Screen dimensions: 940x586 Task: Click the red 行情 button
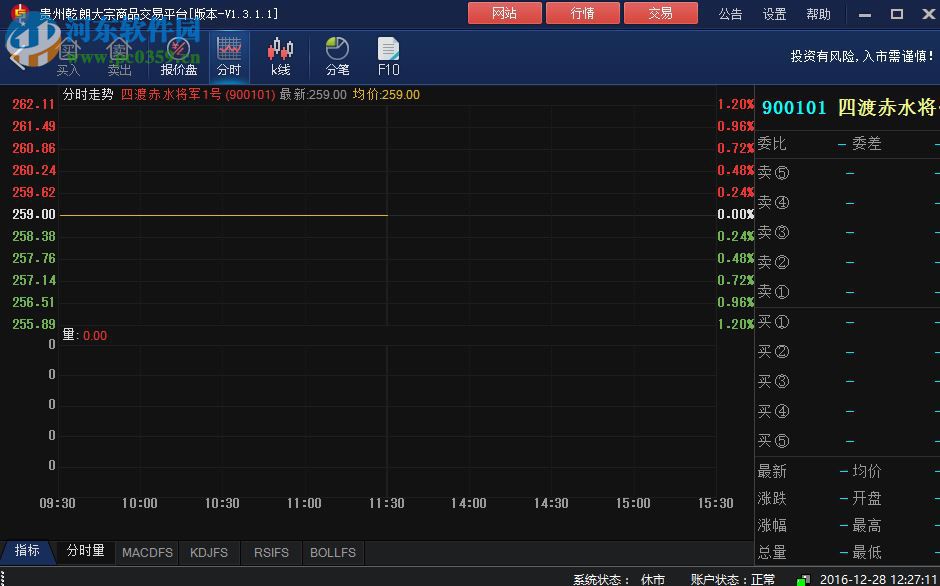click(582, 13)
